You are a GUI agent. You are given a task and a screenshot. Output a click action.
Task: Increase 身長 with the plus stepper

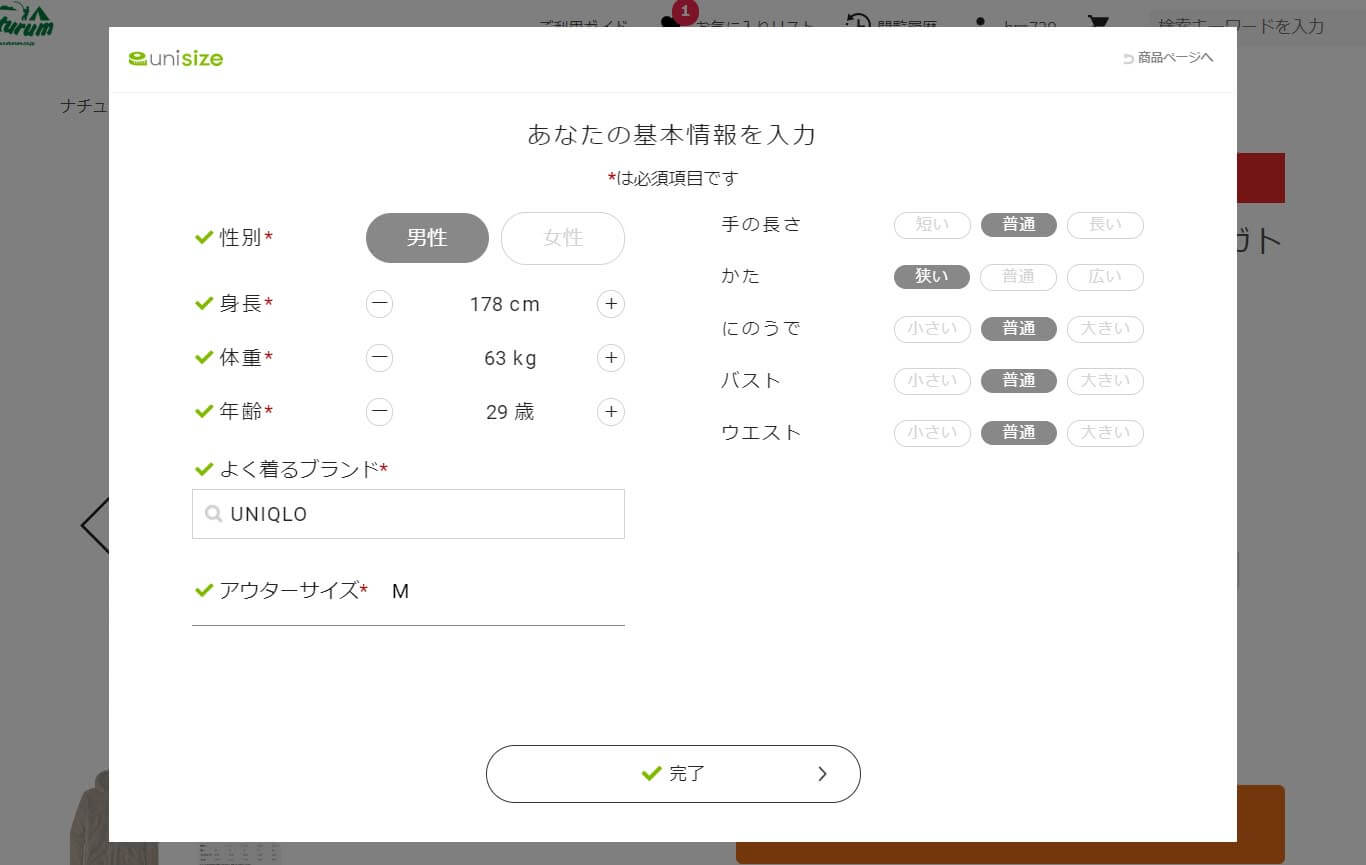(x=610, y=304)
